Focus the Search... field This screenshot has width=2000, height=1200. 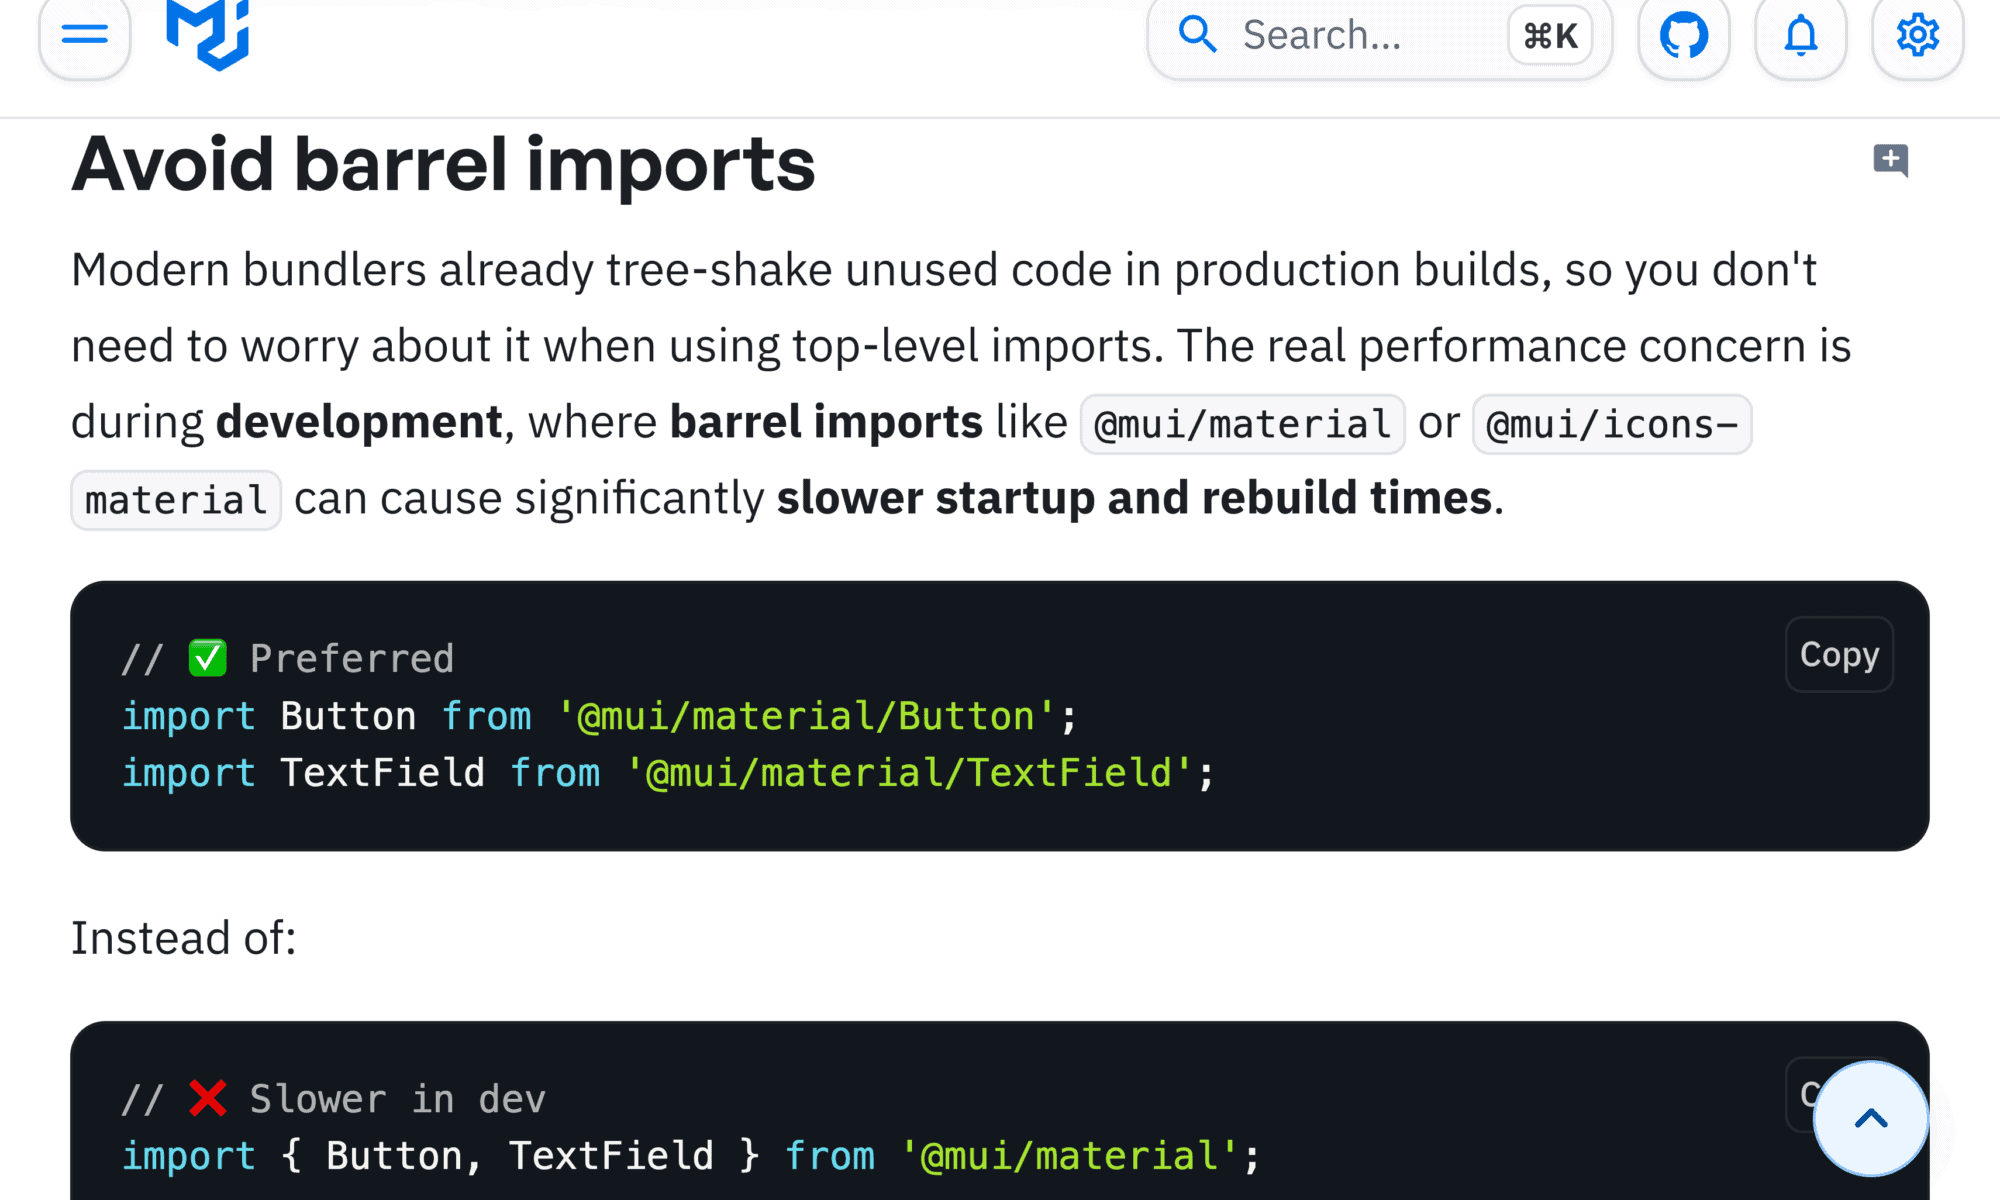coord(1350,36)
